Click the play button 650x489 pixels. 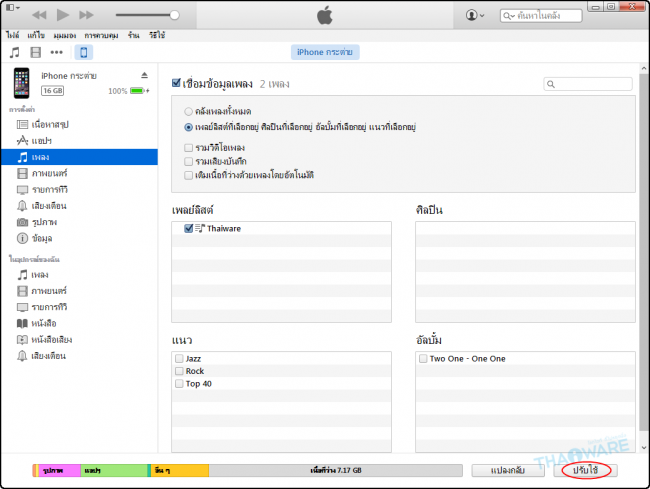[63, 15]
